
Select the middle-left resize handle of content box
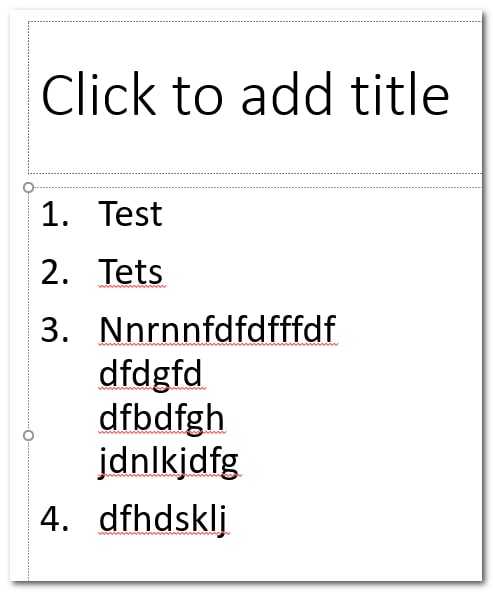[x=28, y=436]
